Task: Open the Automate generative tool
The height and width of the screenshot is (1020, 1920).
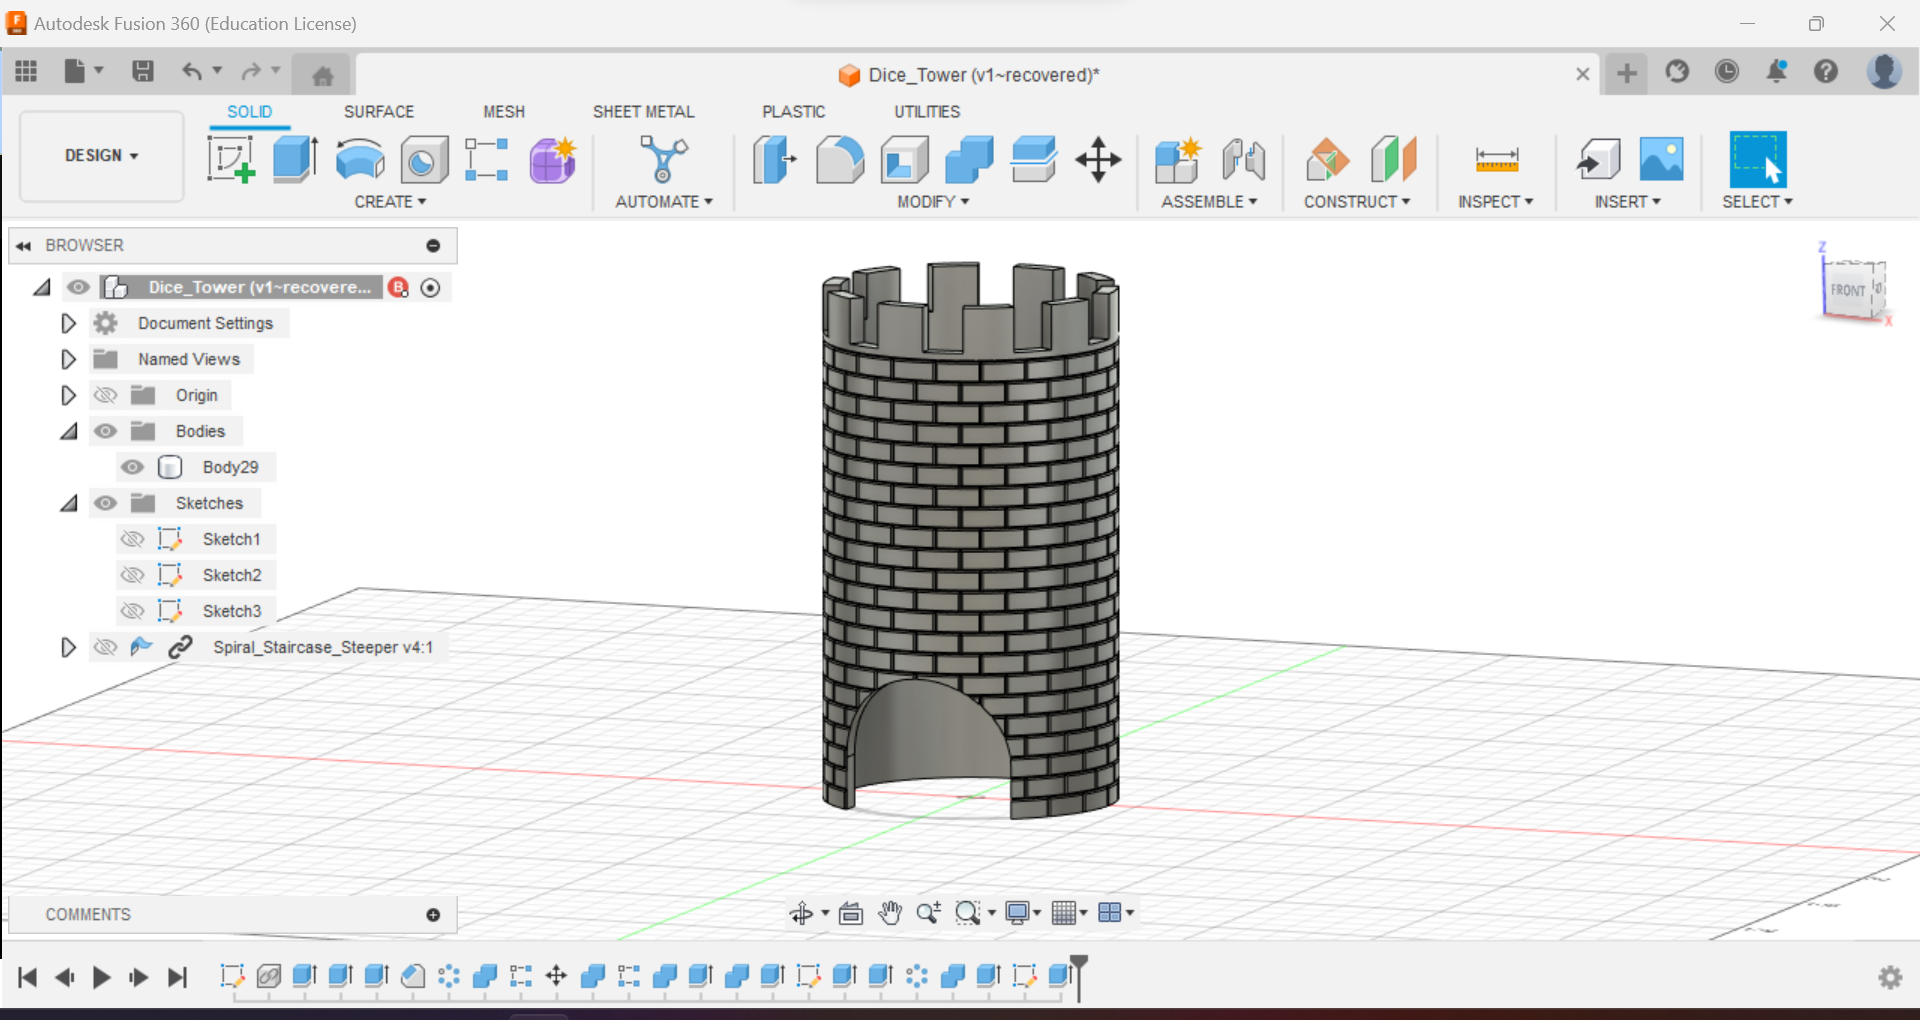Action: pyautogui.click(x=662, y=160)
